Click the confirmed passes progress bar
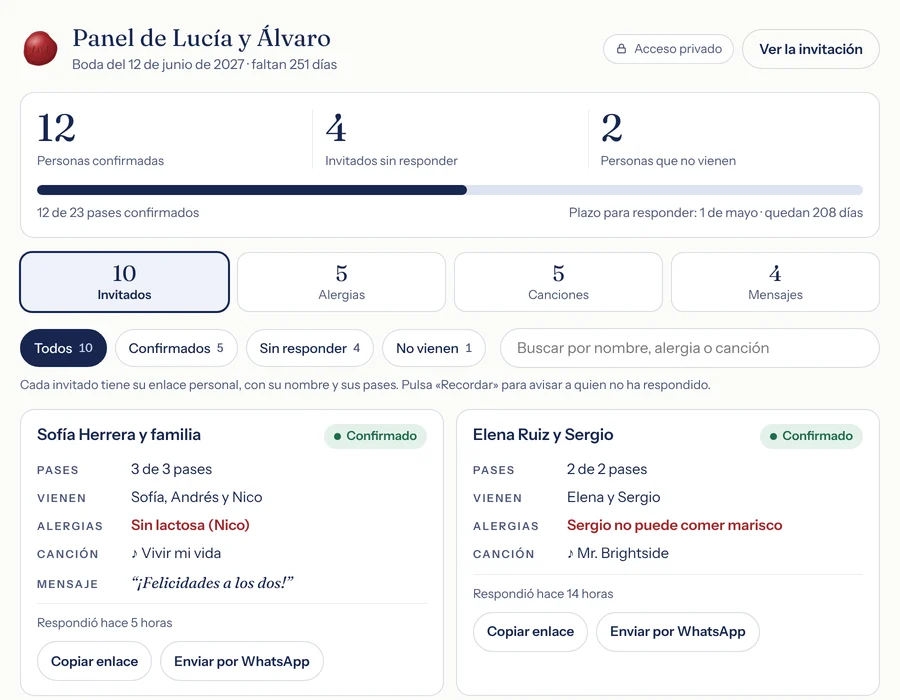Screen dimensions: 900x700 tap(450, 190)
